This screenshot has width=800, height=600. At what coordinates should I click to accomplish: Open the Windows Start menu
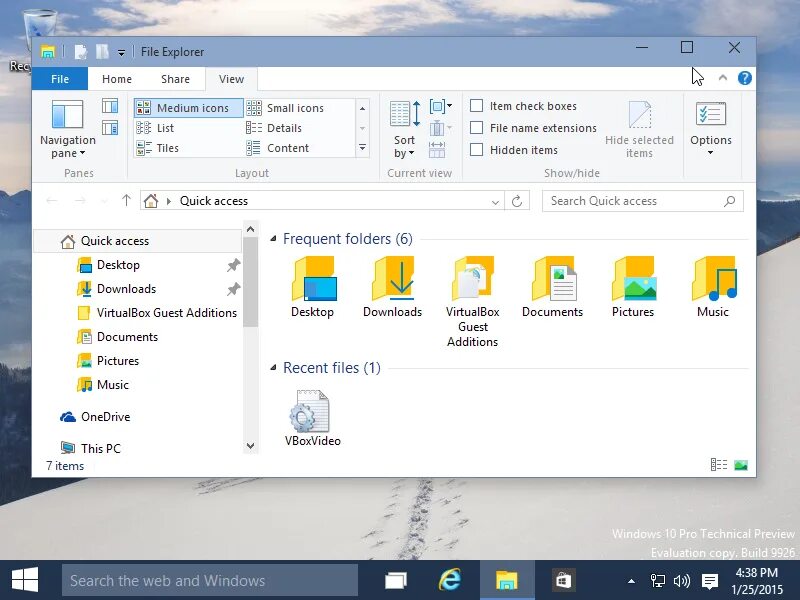[x=24, y=580]
